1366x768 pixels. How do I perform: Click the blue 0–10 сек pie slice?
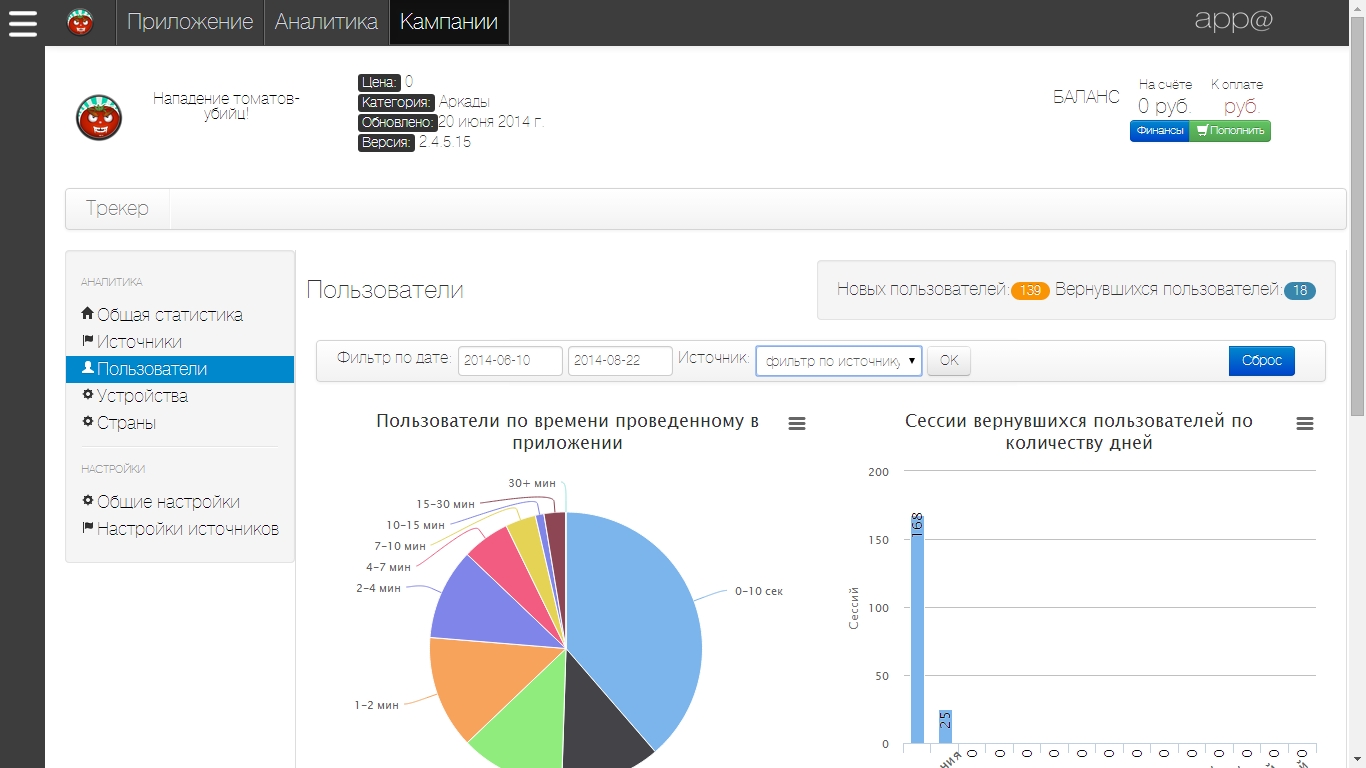(640, 620)
